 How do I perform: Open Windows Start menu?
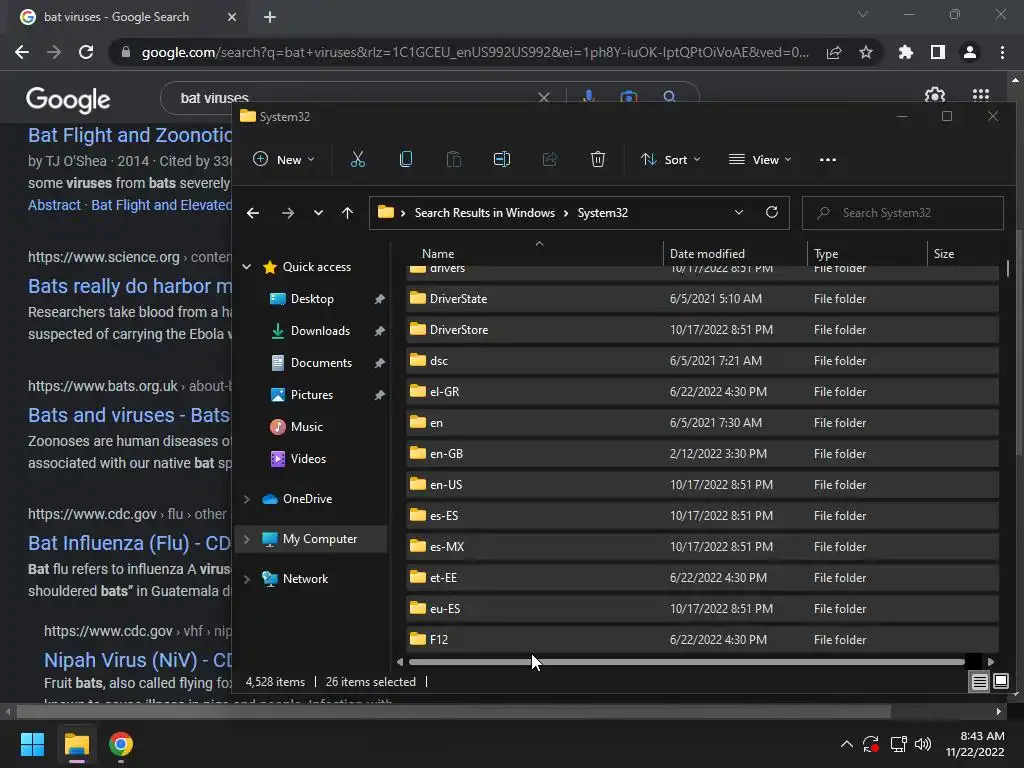(x=32, y=744)
